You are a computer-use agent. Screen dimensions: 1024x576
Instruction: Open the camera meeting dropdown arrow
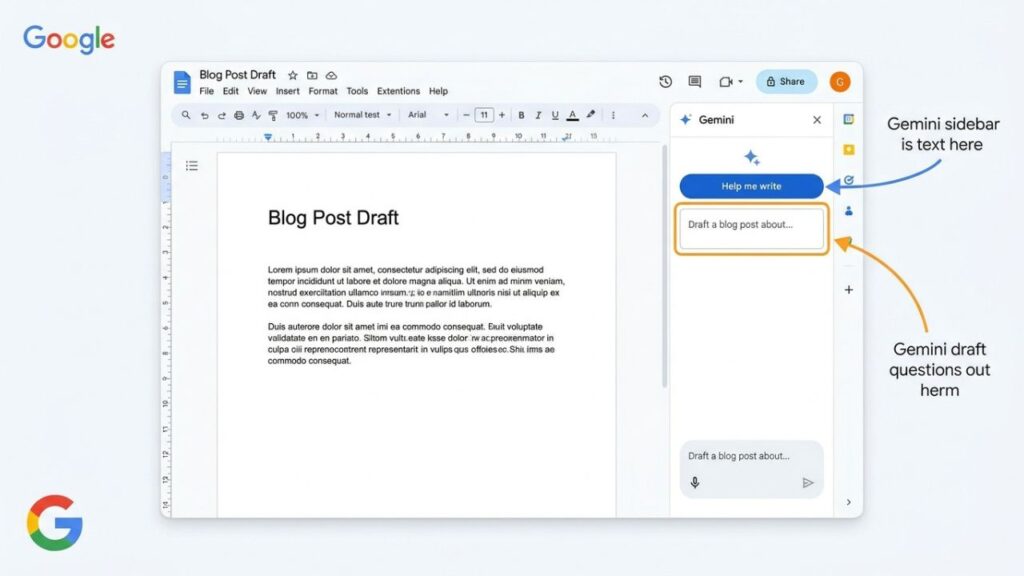pyautogui.click(x=741, y=82)
